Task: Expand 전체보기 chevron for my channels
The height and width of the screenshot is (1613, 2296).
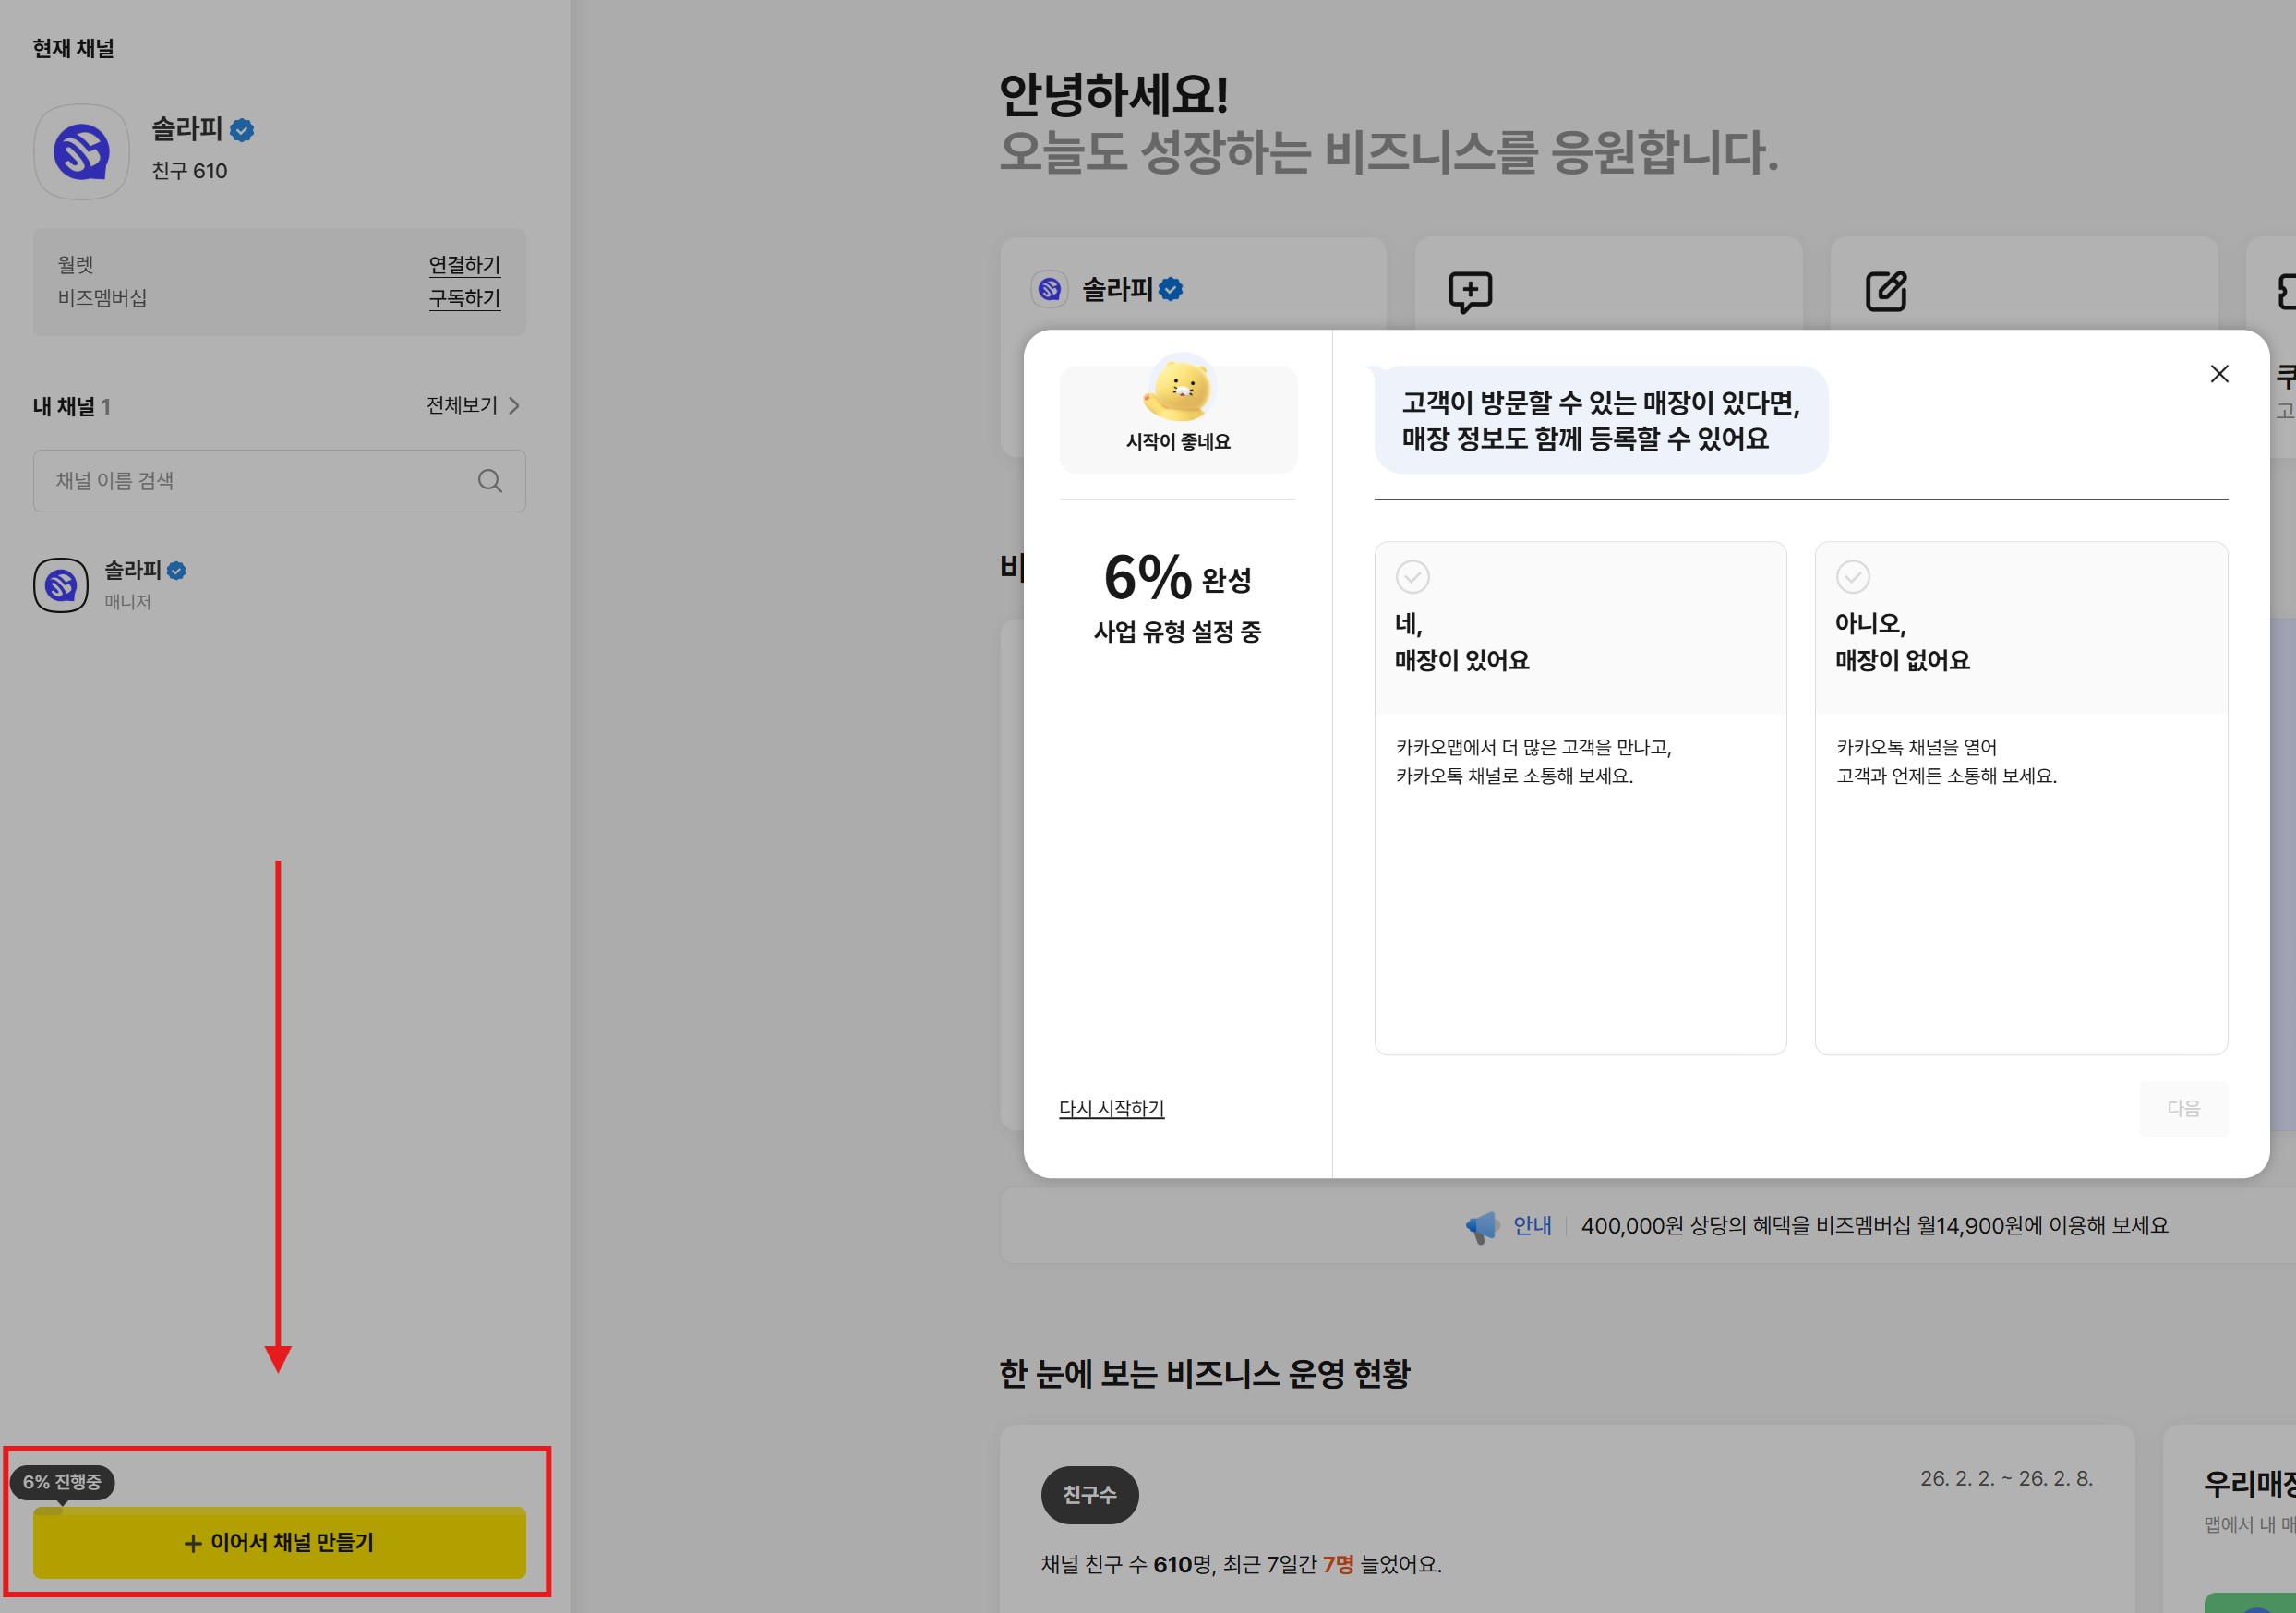Action: pos(514,406)
